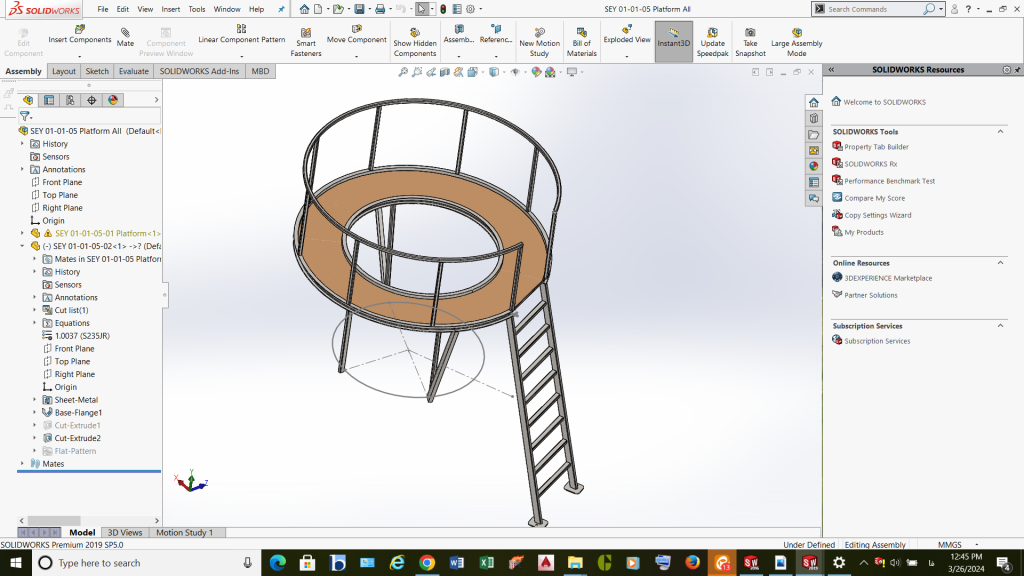The image size is (1024, 576).
Task: Switch to the Evaluate tab
Action: point(133,72)
